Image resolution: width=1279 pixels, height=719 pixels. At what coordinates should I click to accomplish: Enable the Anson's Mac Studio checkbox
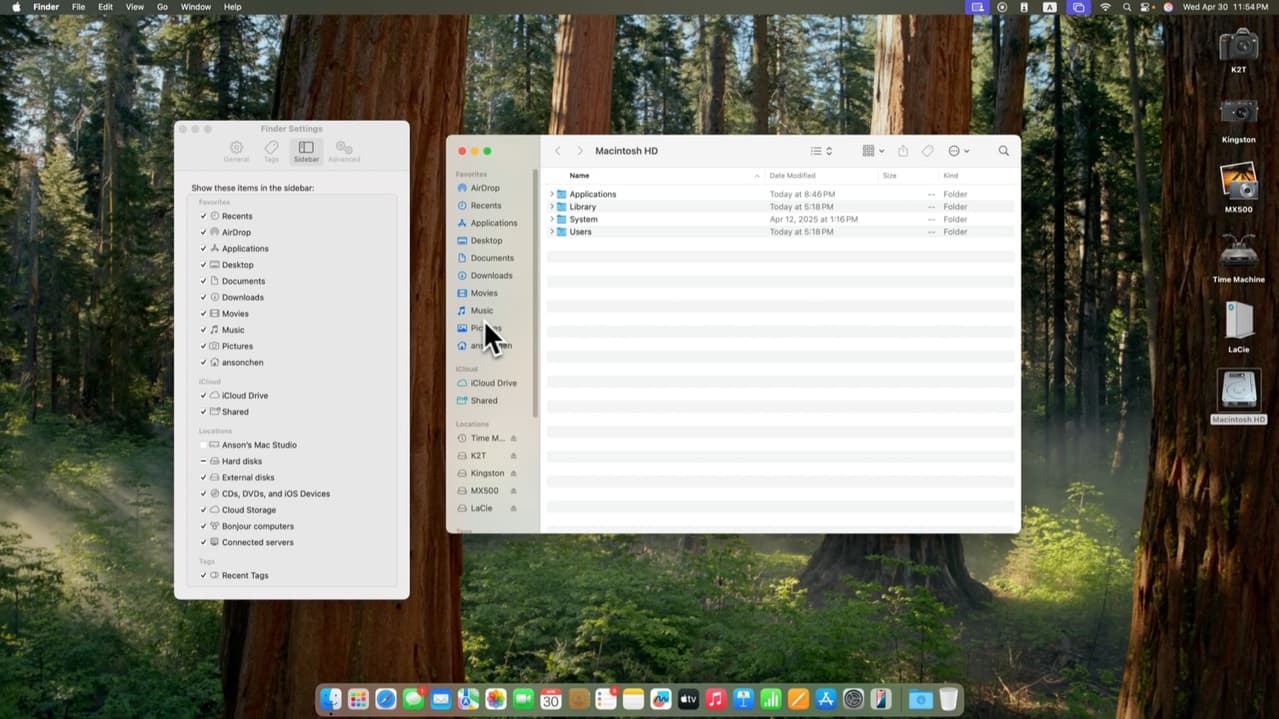coord(204,445)
